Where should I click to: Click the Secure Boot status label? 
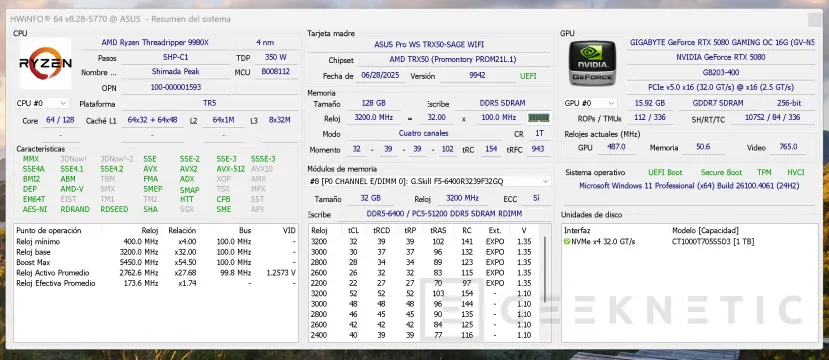721,172
